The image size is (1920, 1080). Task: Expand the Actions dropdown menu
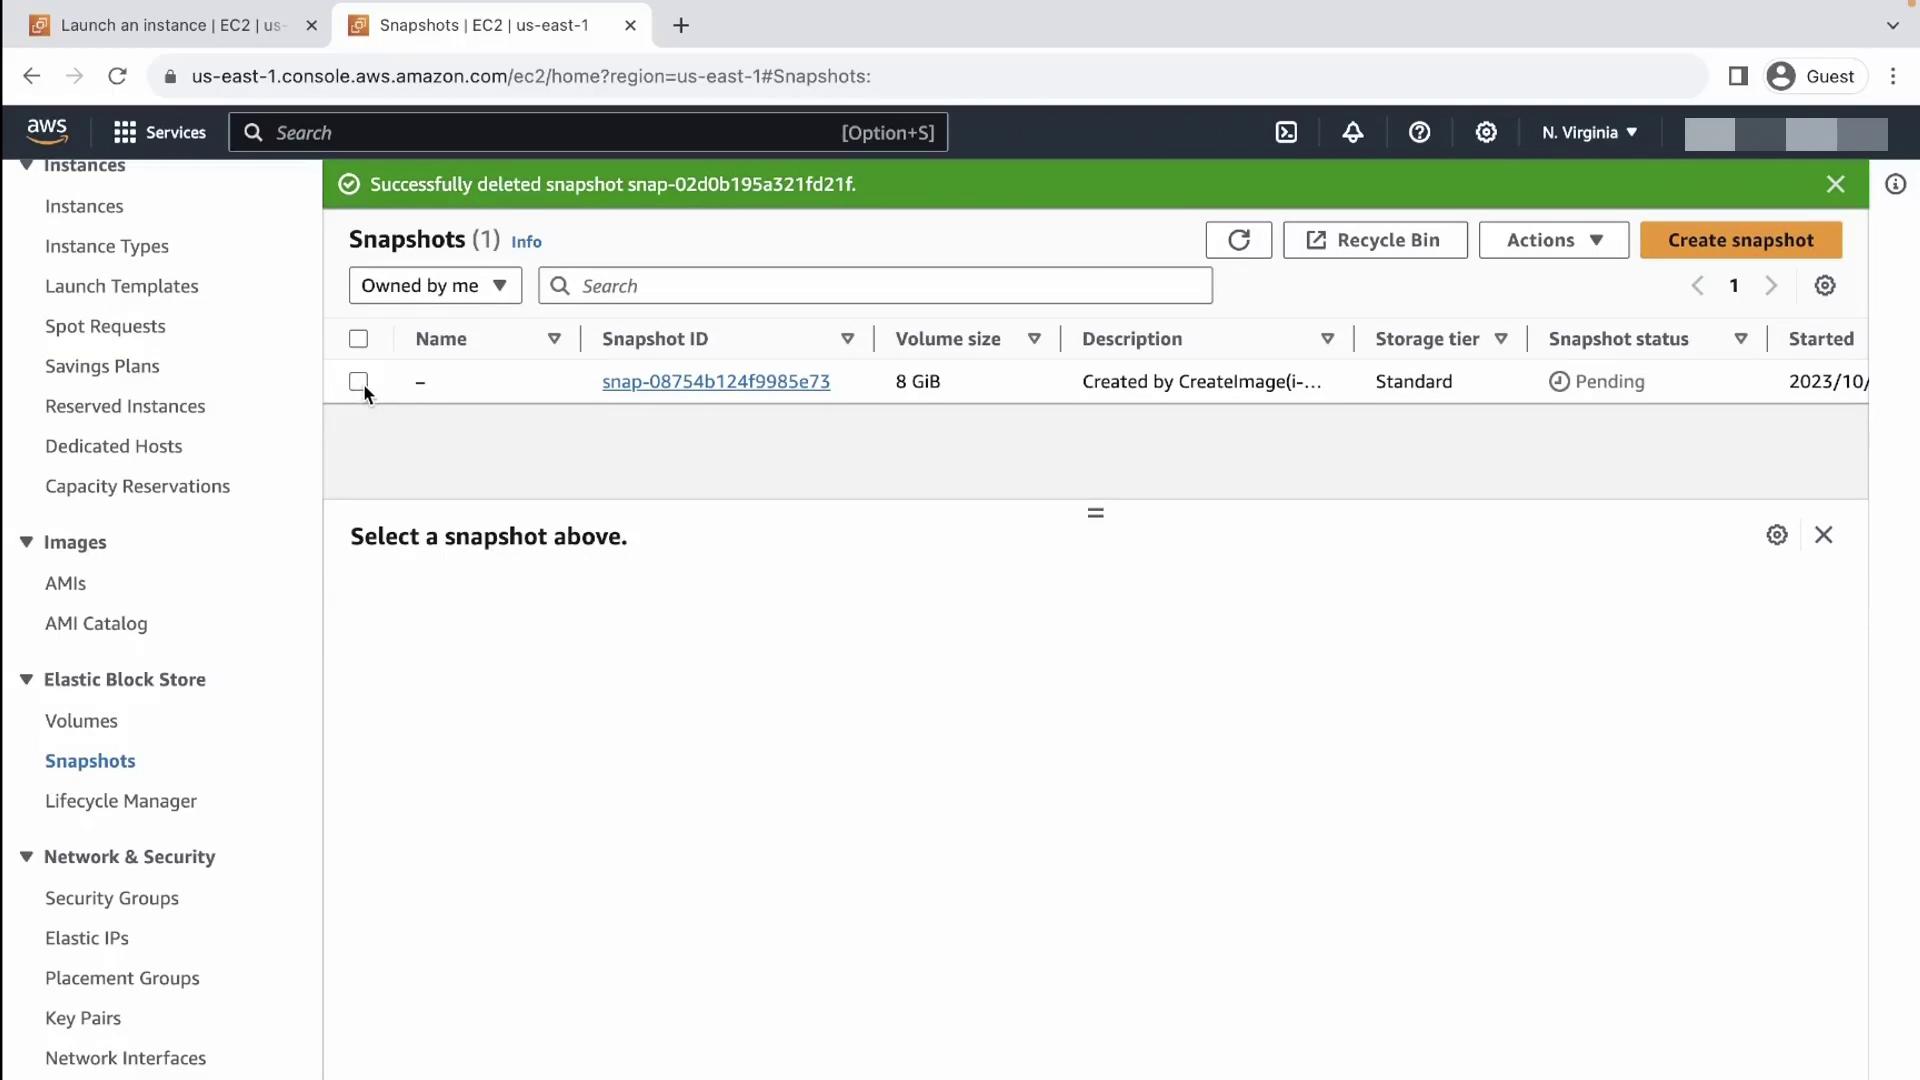pyautogui.click(x=1553, y=240)
